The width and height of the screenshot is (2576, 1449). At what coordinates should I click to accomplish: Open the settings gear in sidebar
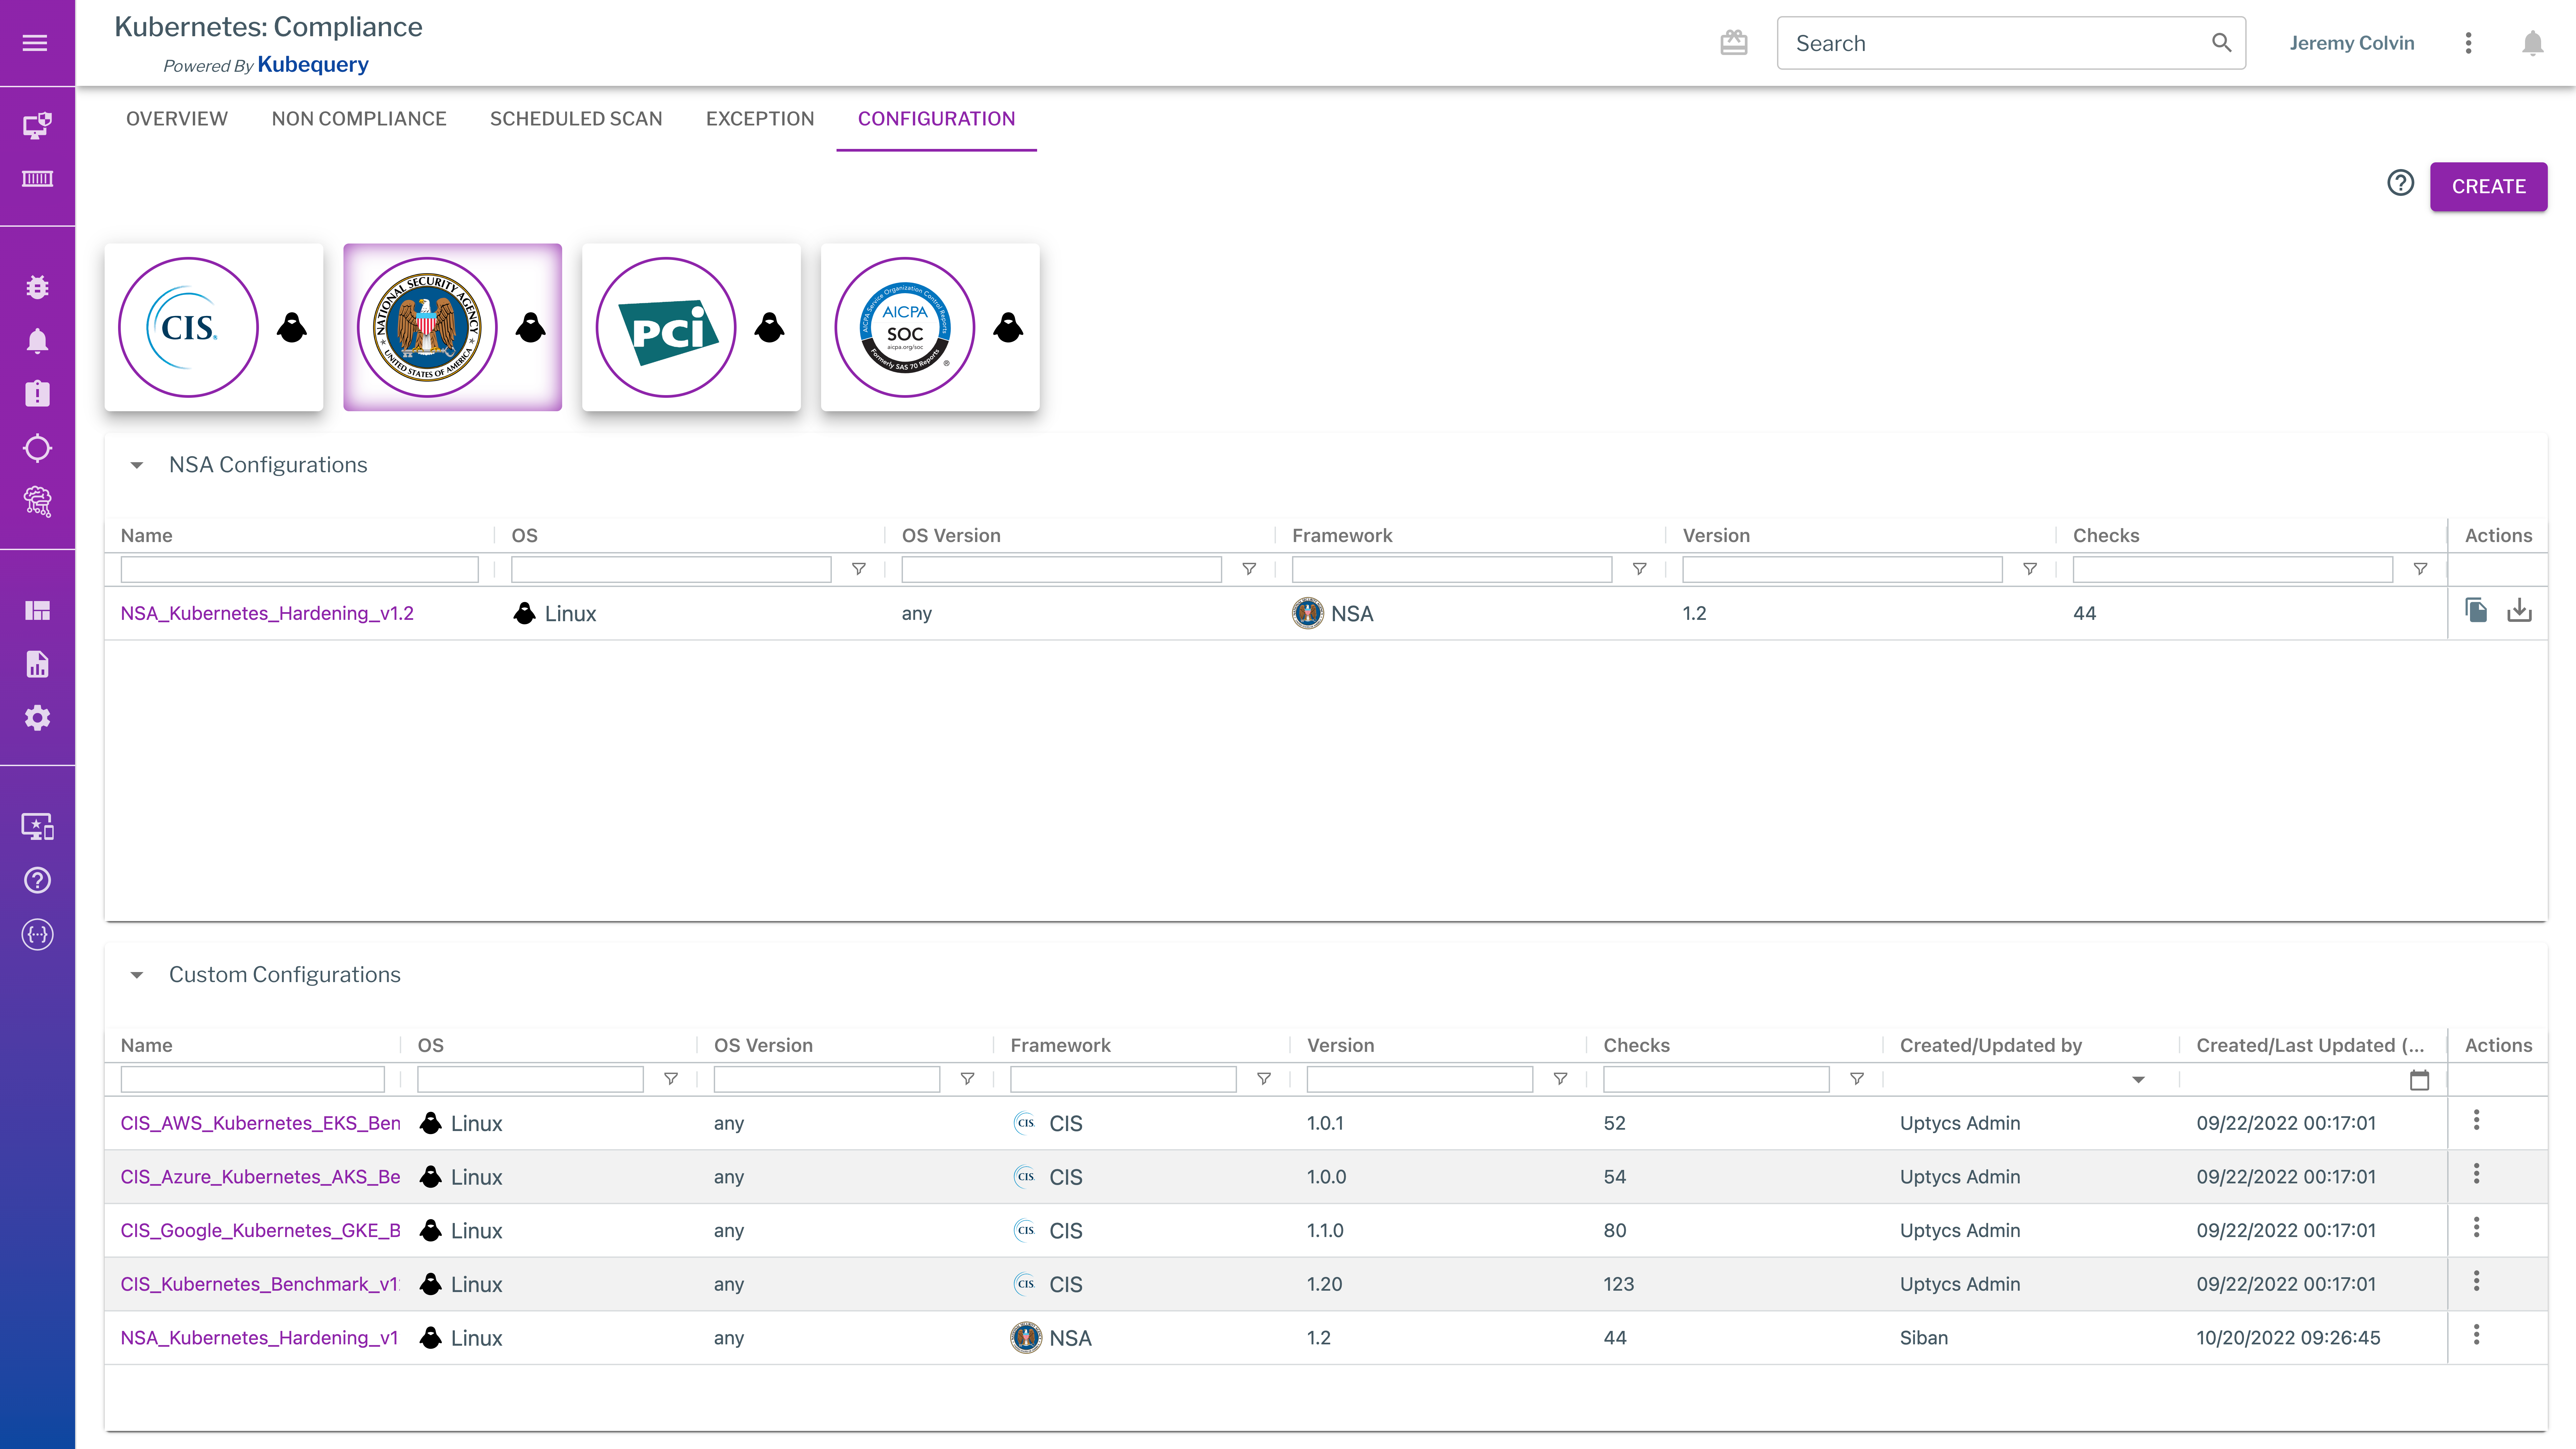[x=37, y=718]
